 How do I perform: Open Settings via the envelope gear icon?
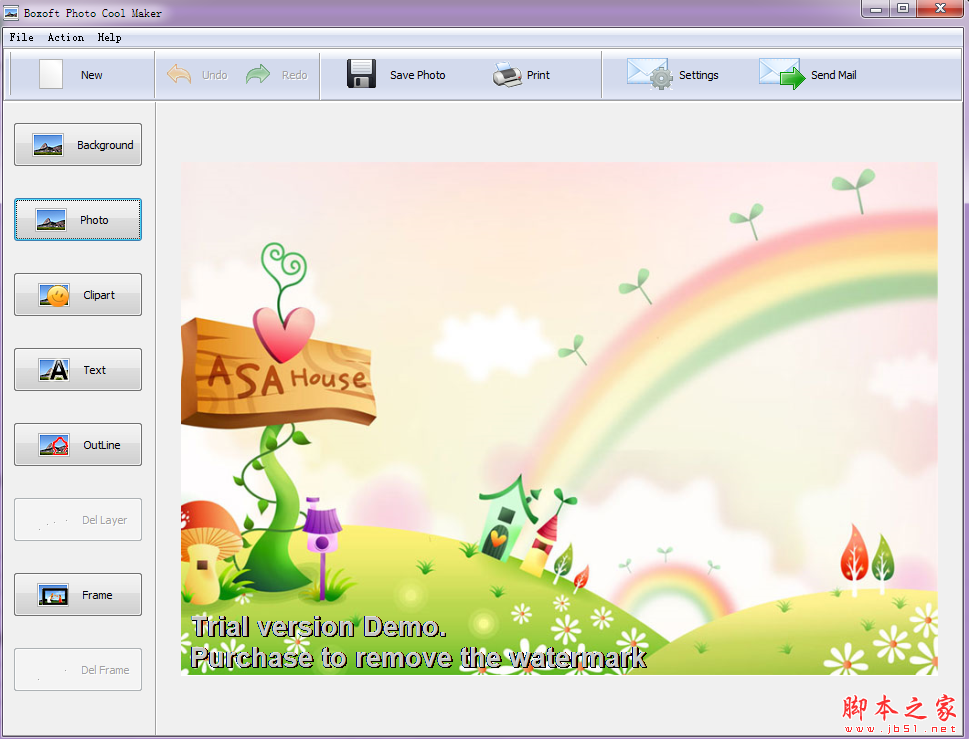click(649, 75)
